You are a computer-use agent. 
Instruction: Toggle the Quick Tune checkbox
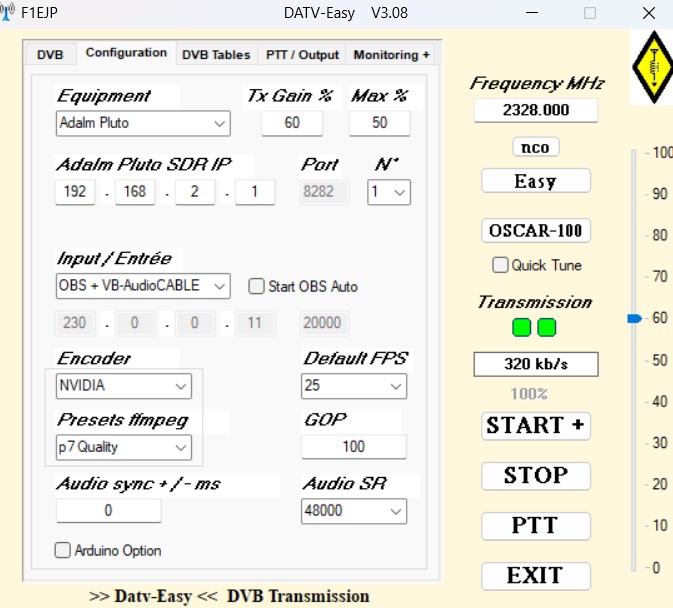click(500, 265)
